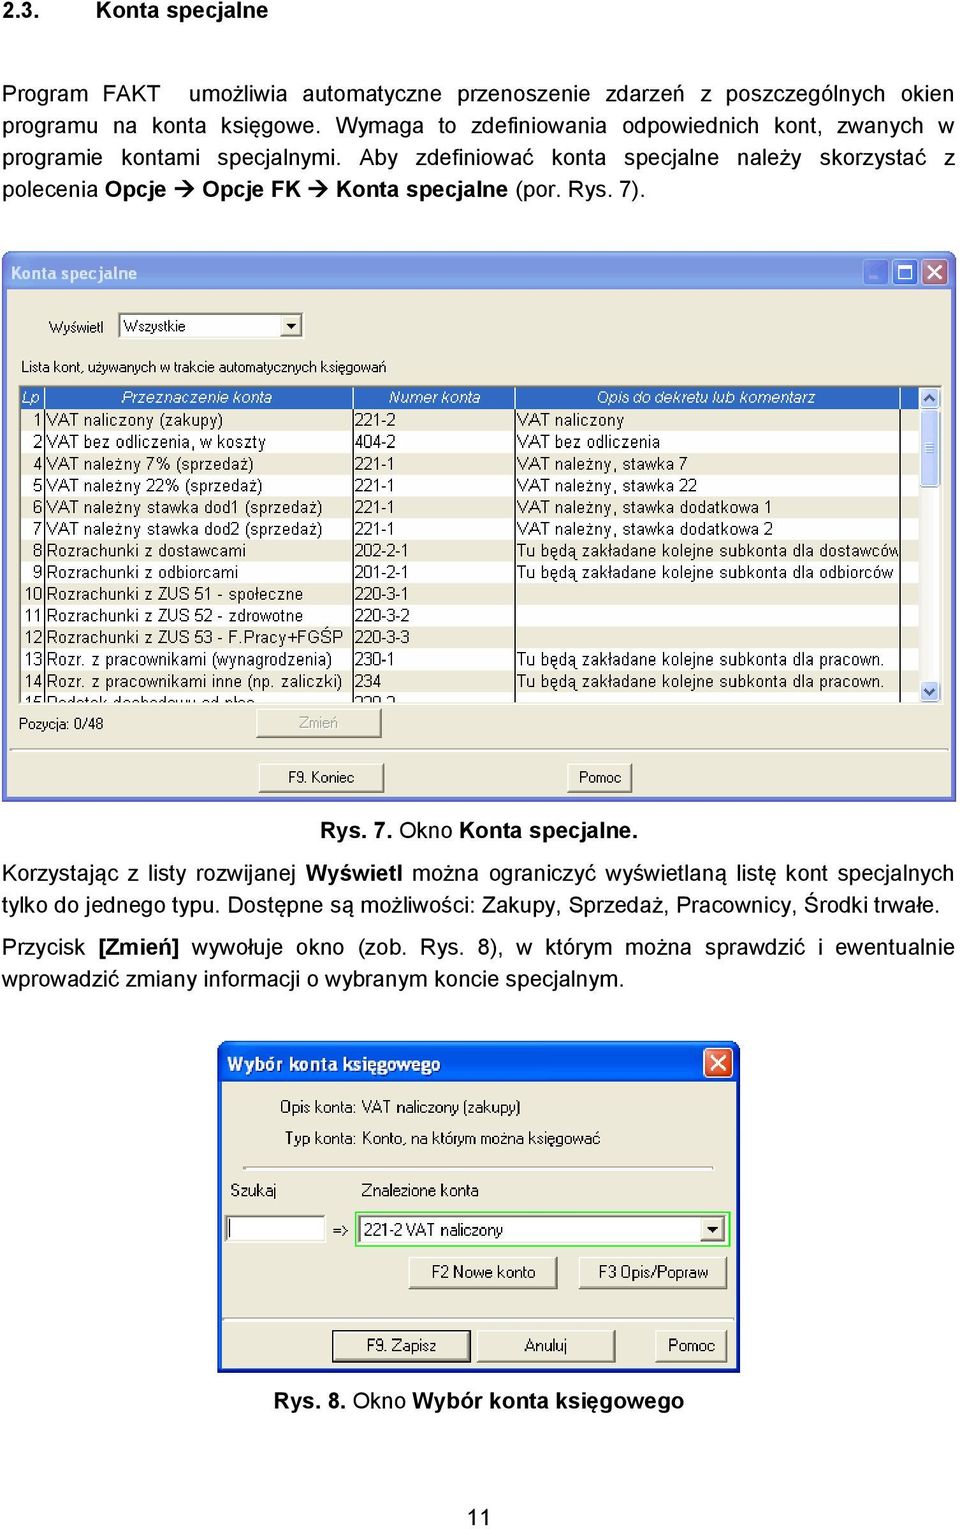
Task: Open the Znalezione konta combo box arrow
Action: 712,1230
